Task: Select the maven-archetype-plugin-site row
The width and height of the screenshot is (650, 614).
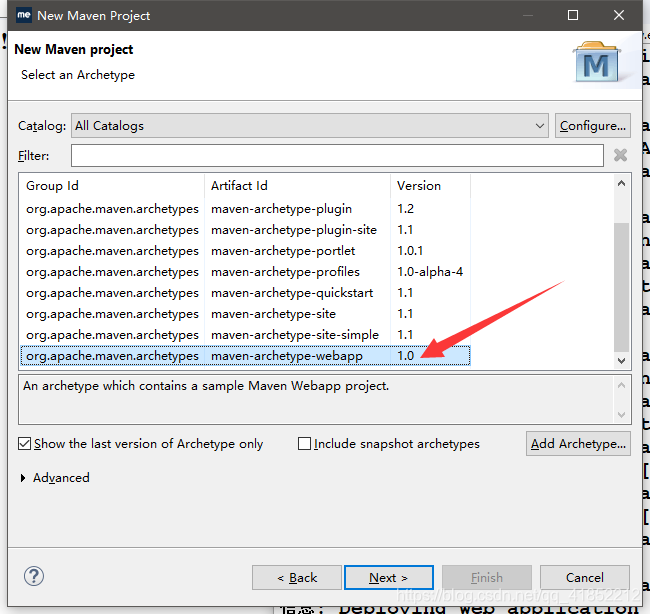Action: coord(245,230)
